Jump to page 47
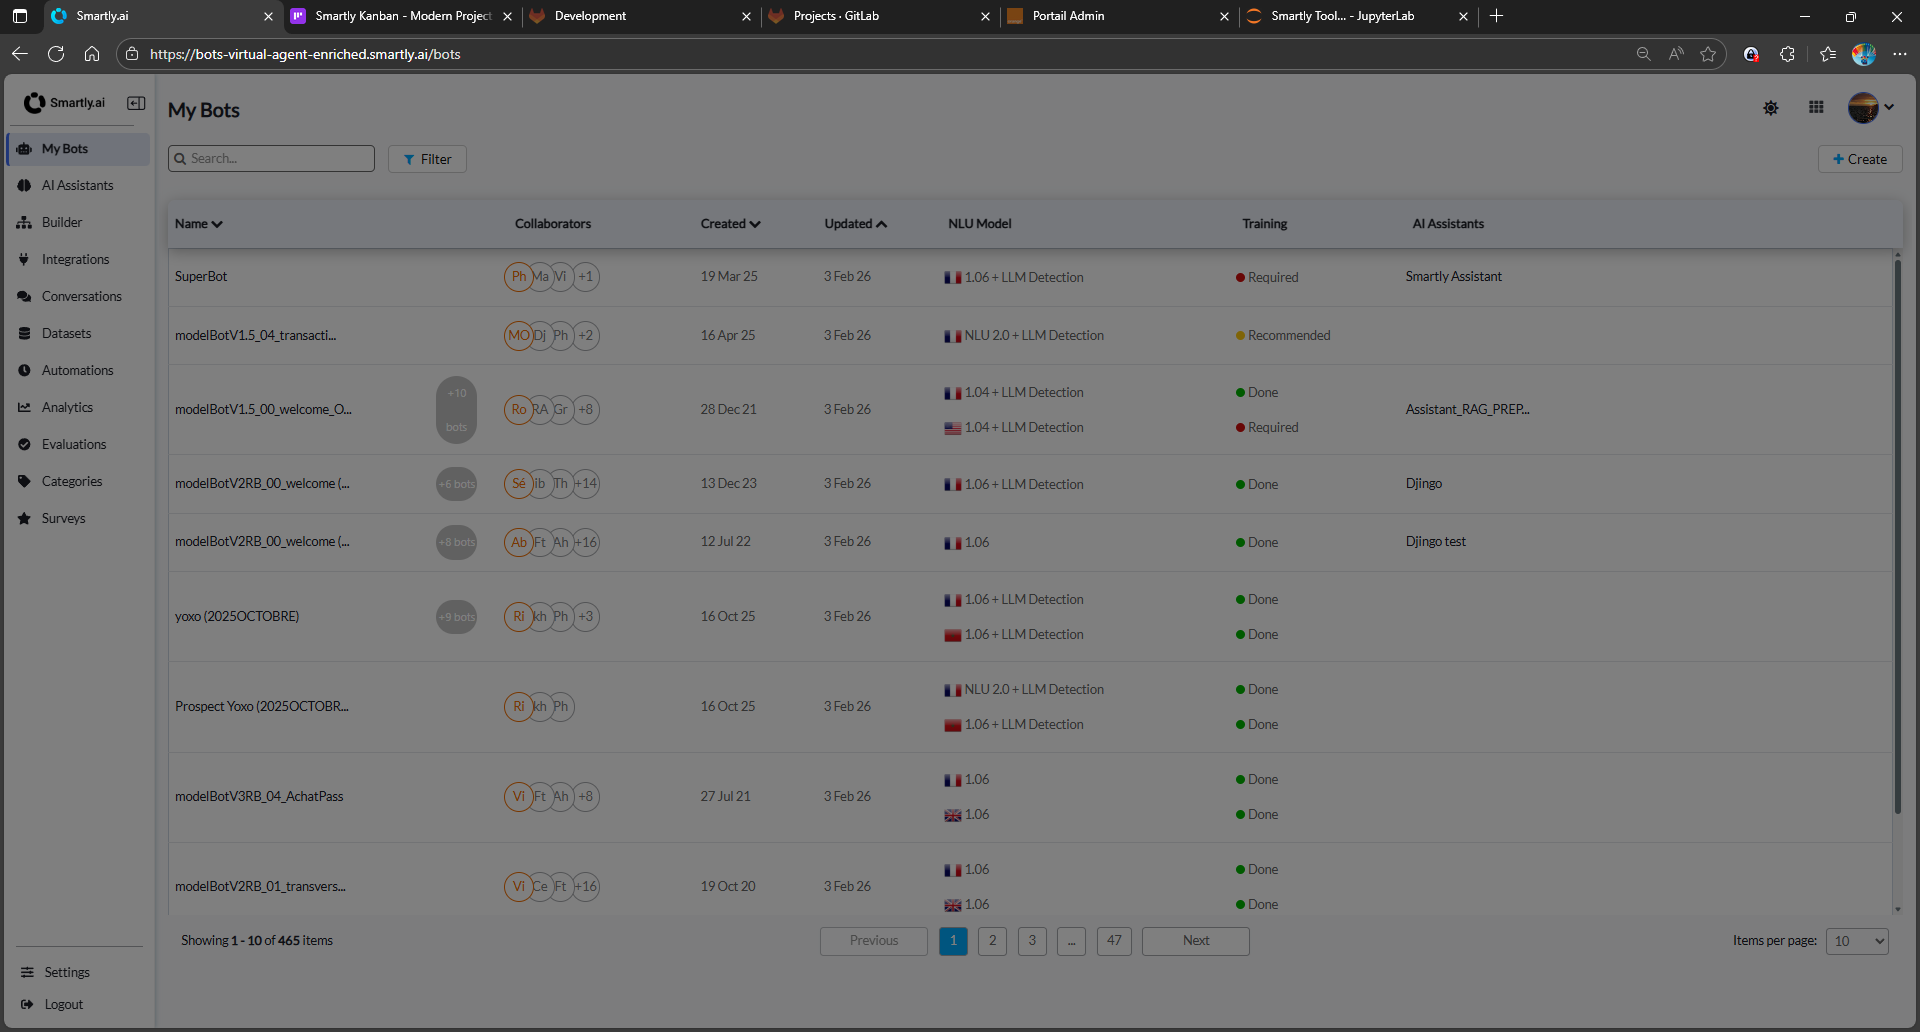The height and width of the screenshot is (1032, 1920). coord(1114,941)
